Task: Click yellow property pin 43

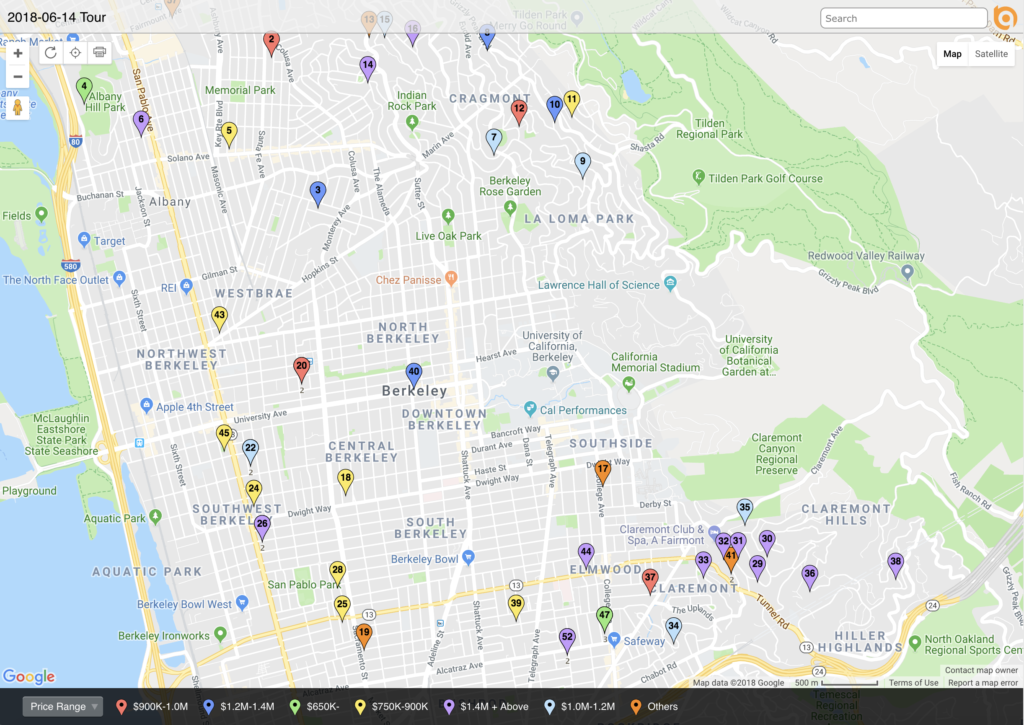Action: click(x=219, y=317)
